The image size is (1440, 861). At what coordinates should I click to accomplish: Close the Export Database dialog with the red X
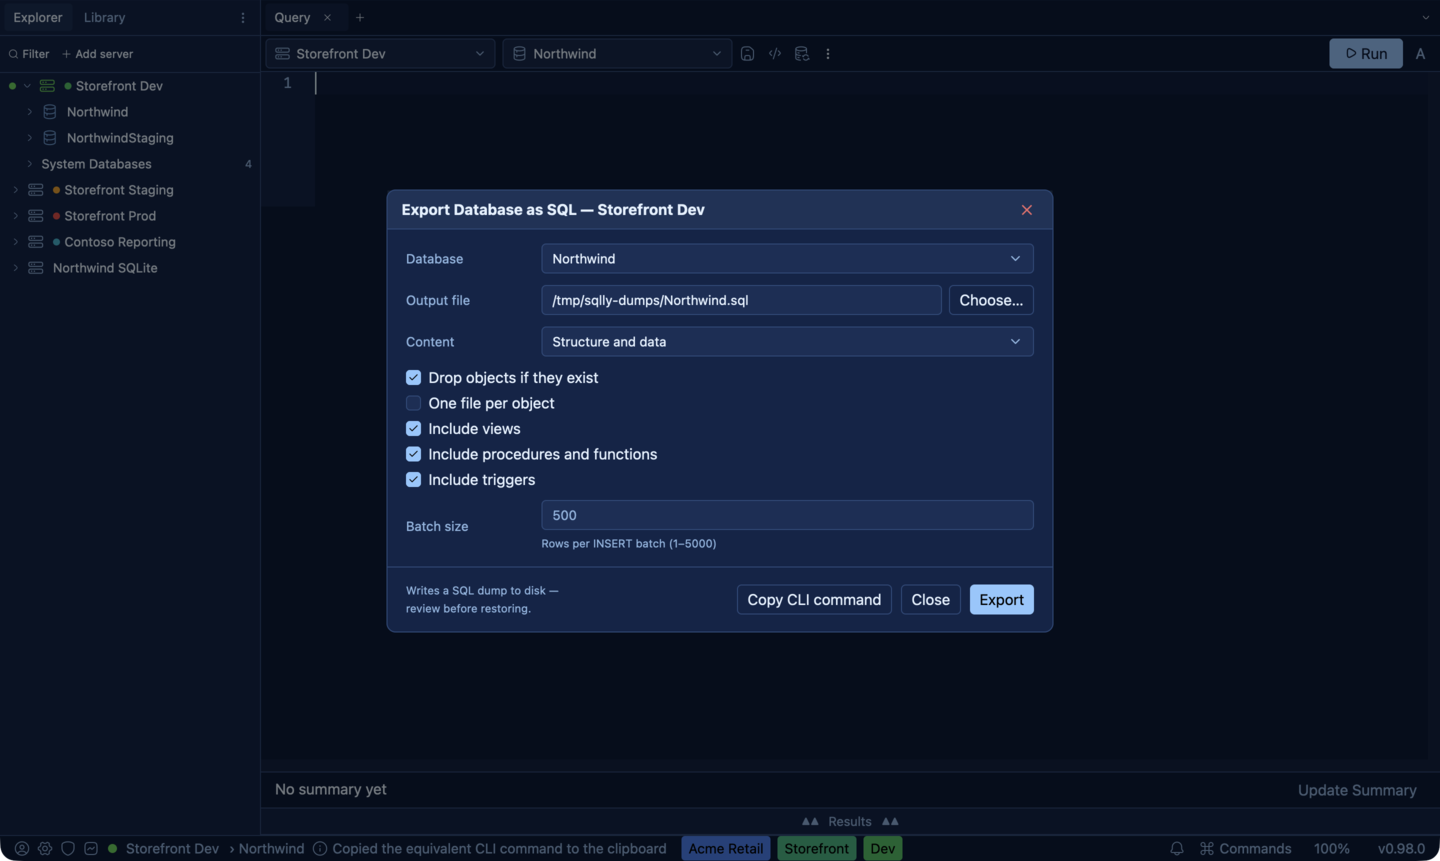(x=1027, y=210)
